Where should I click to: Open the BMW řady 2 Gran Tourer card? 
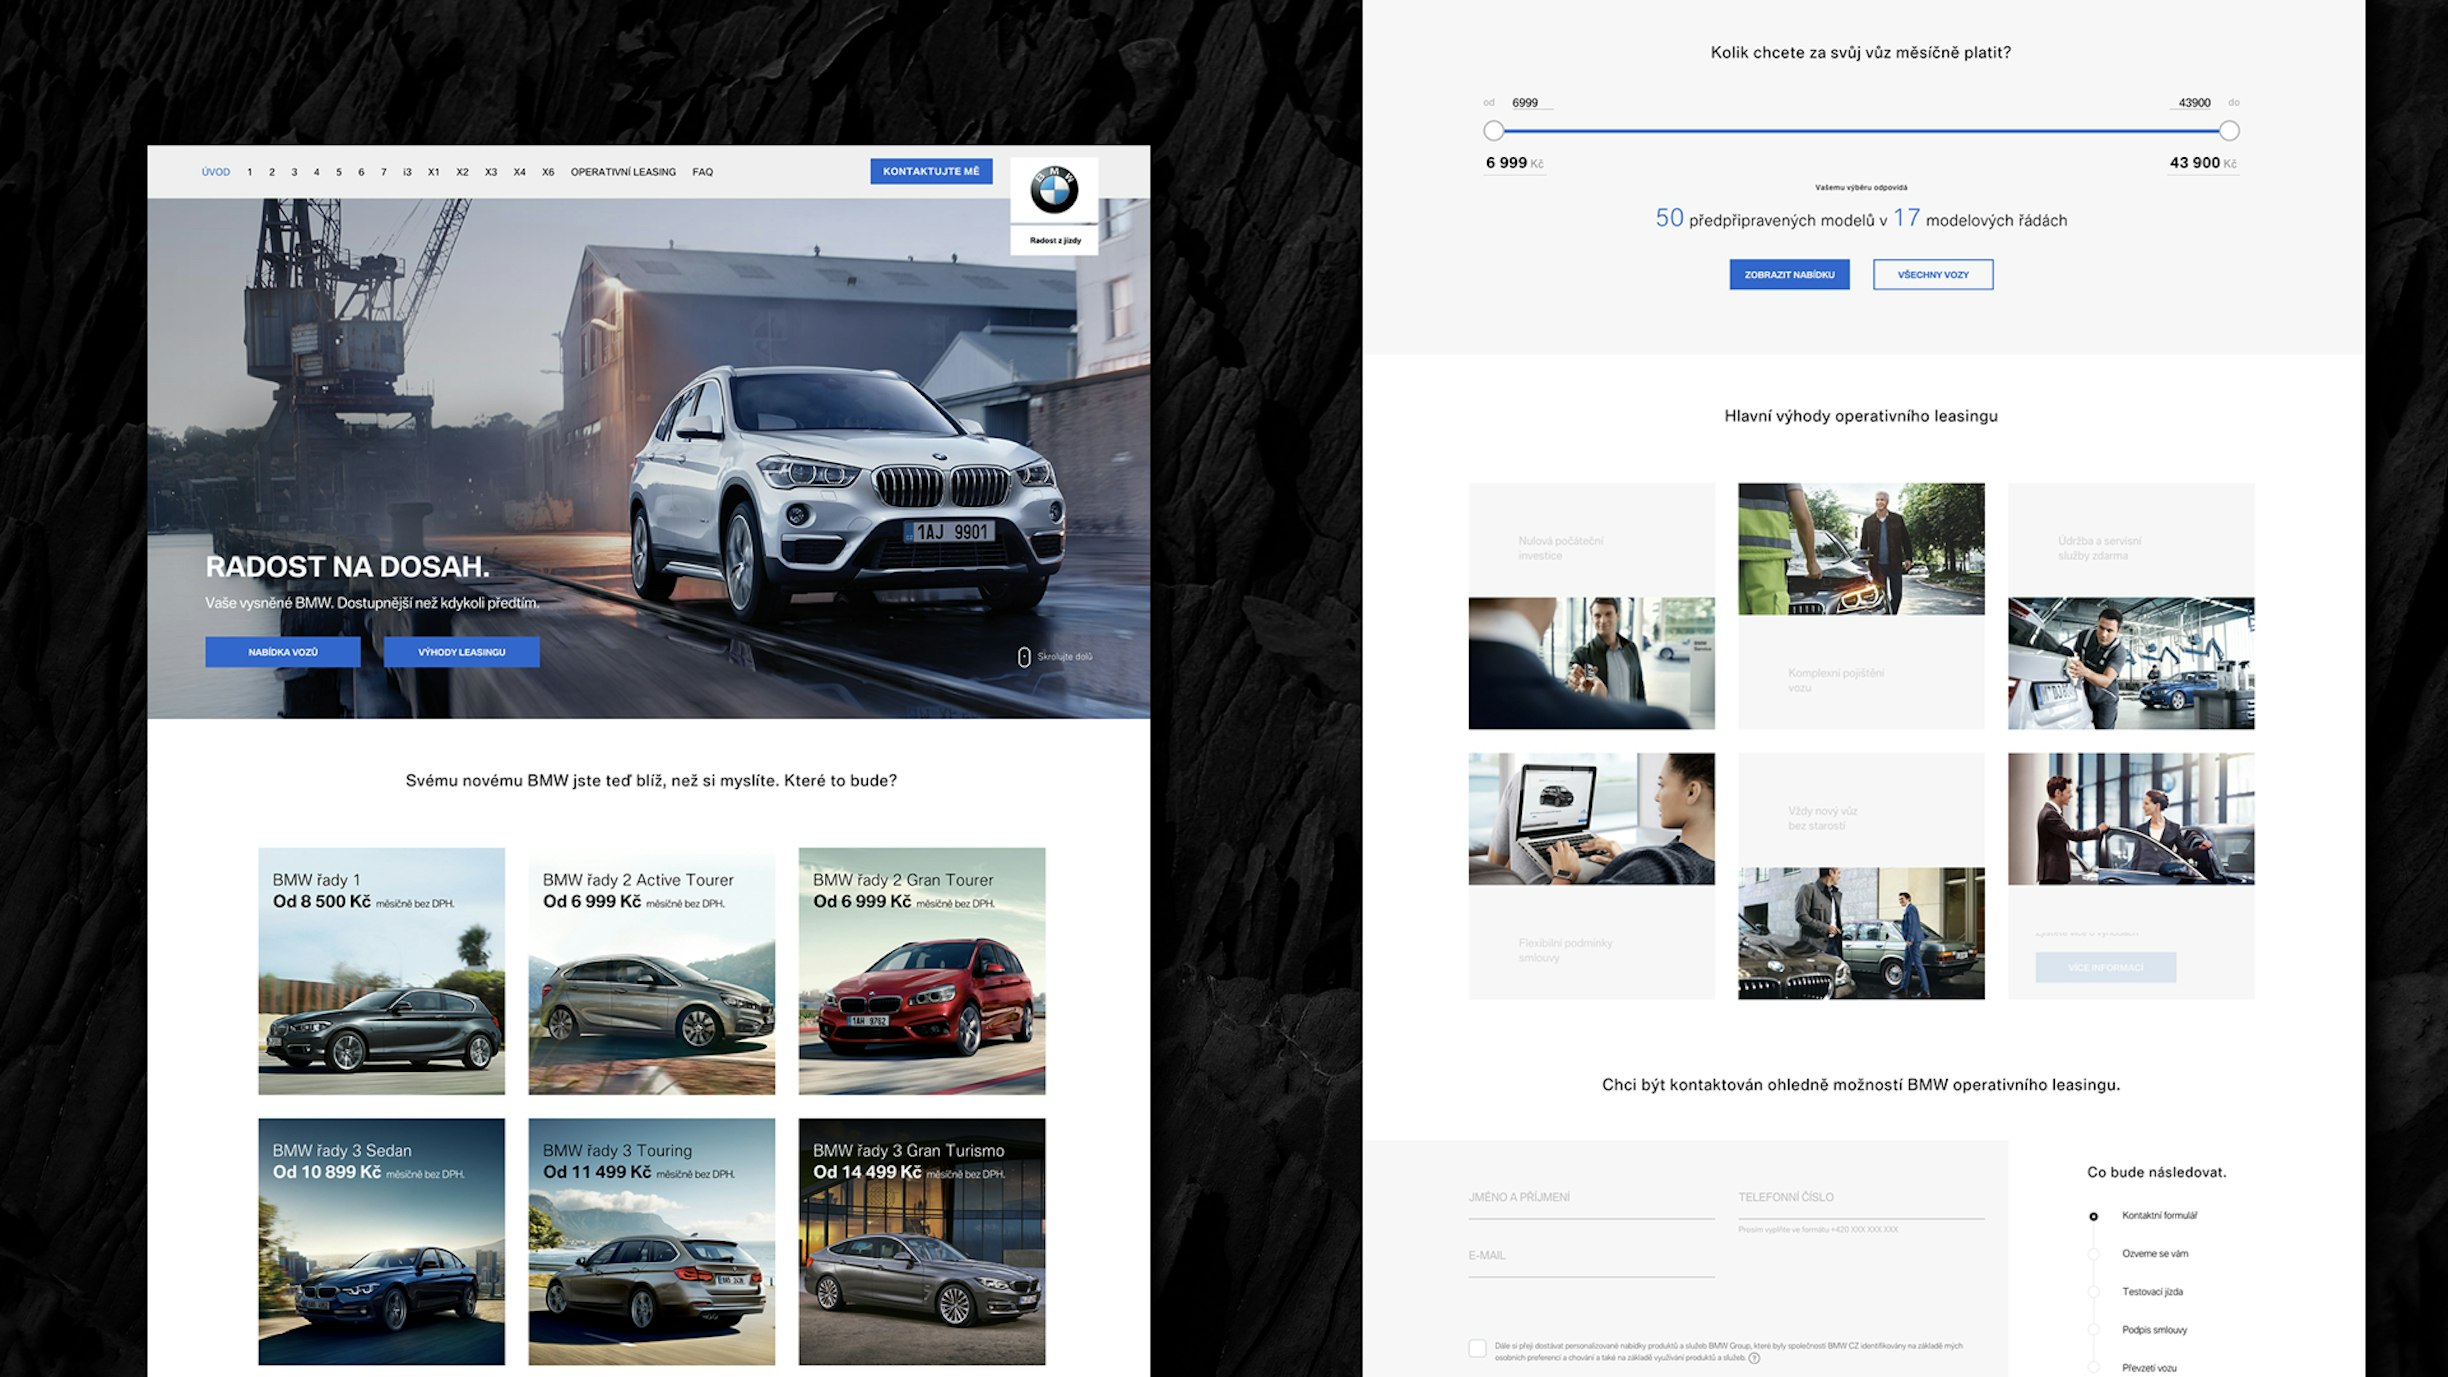pos(922,971)
